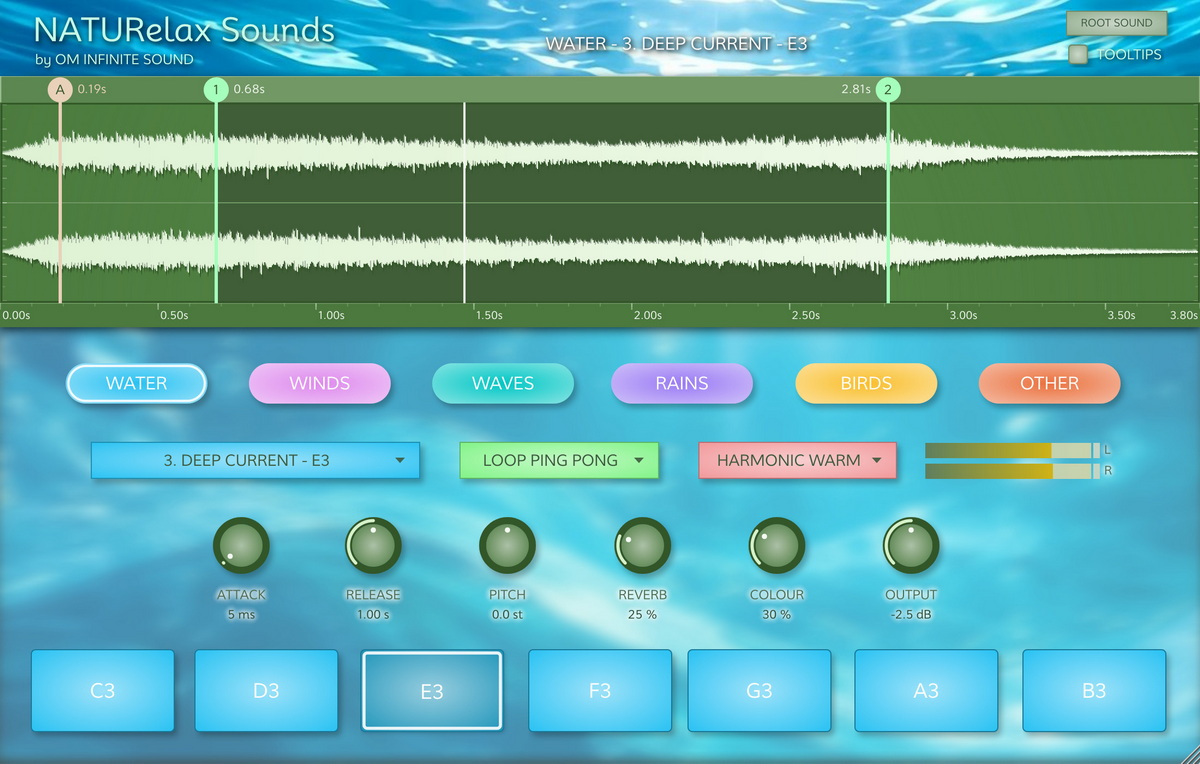This screenshot has height=764, width=1200.
Task: Click the RELEASE knob
Action: click(x=373, y=546)
